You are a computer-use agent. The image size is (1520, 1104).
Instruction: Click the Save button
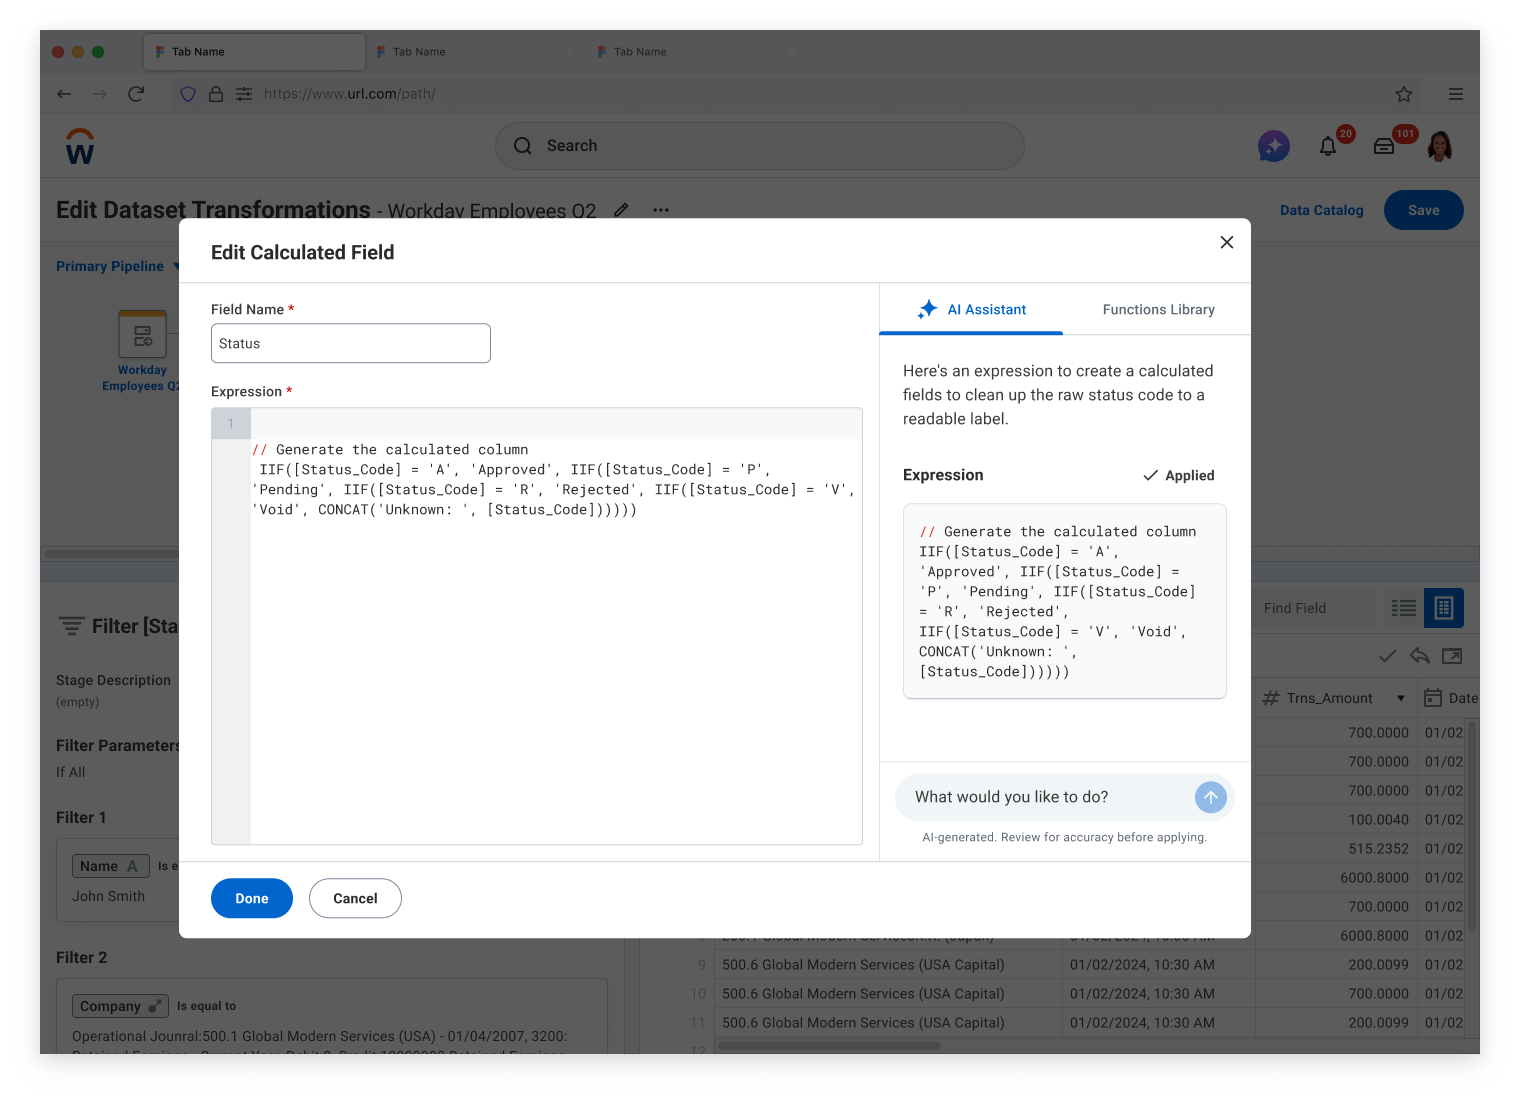pos(1423,210)
